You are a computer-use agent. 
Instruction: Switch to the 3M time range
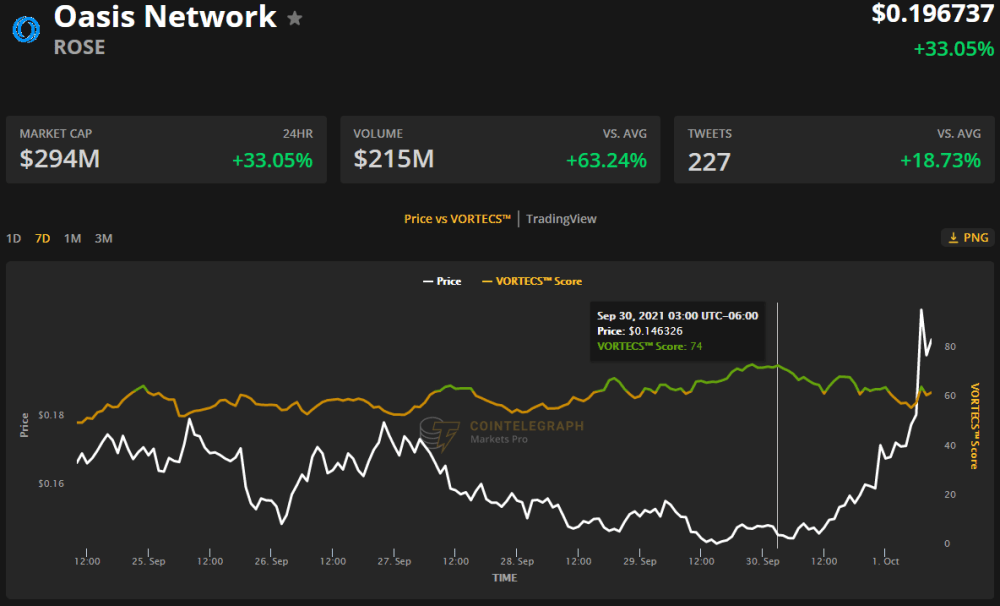[103, 239]
